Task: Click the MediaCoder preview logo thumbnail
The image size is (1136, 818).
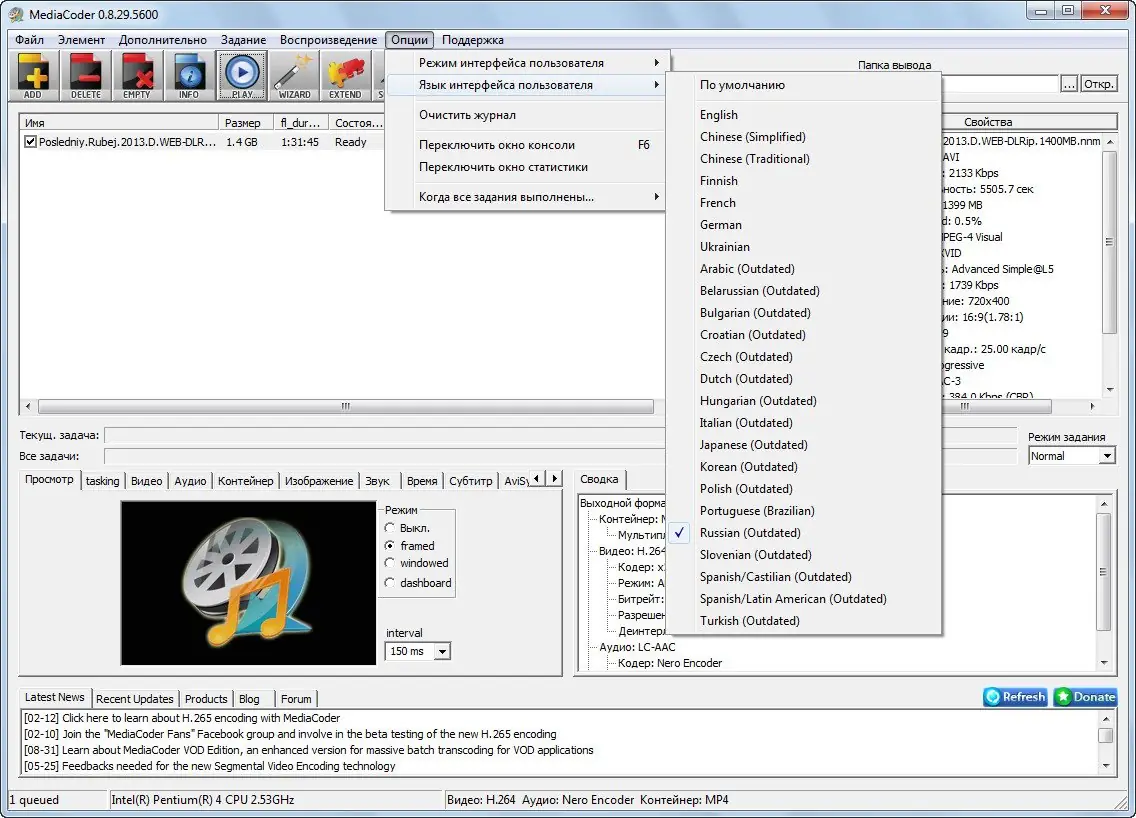Action: click(248, 583)
